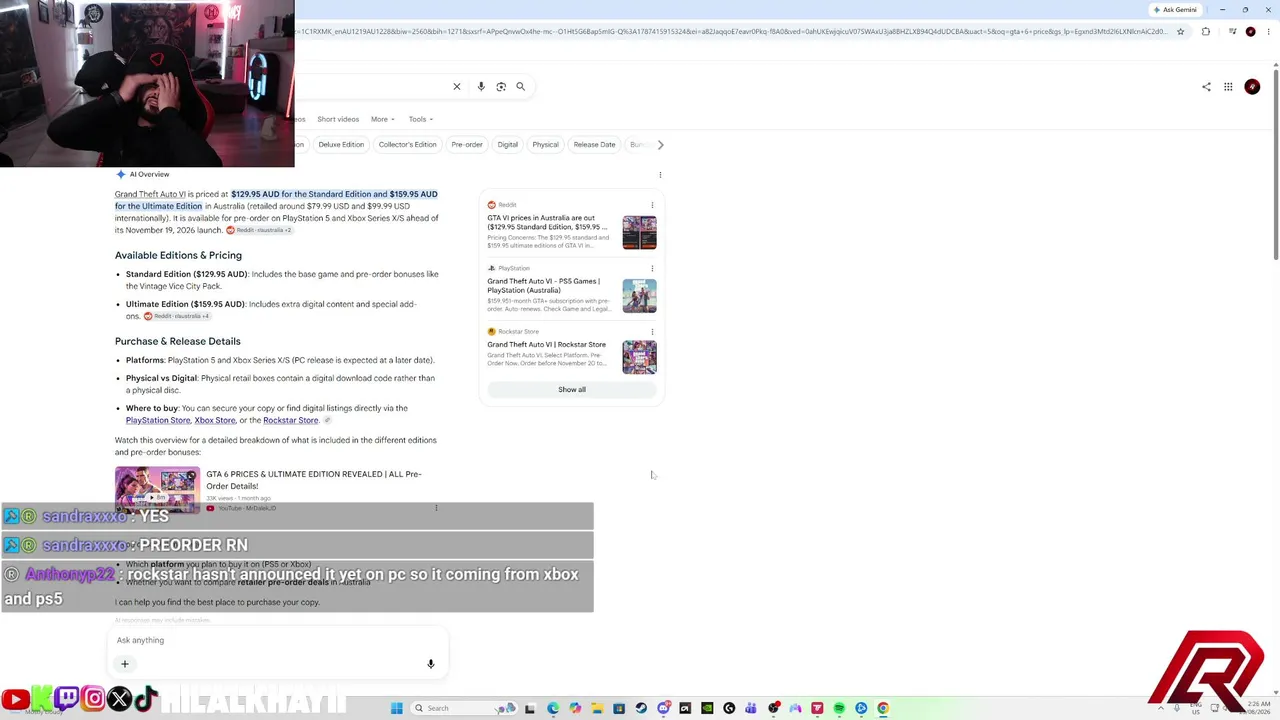
Task: Switch to Google Chrome in the taskbar
Action: point(883,708)
